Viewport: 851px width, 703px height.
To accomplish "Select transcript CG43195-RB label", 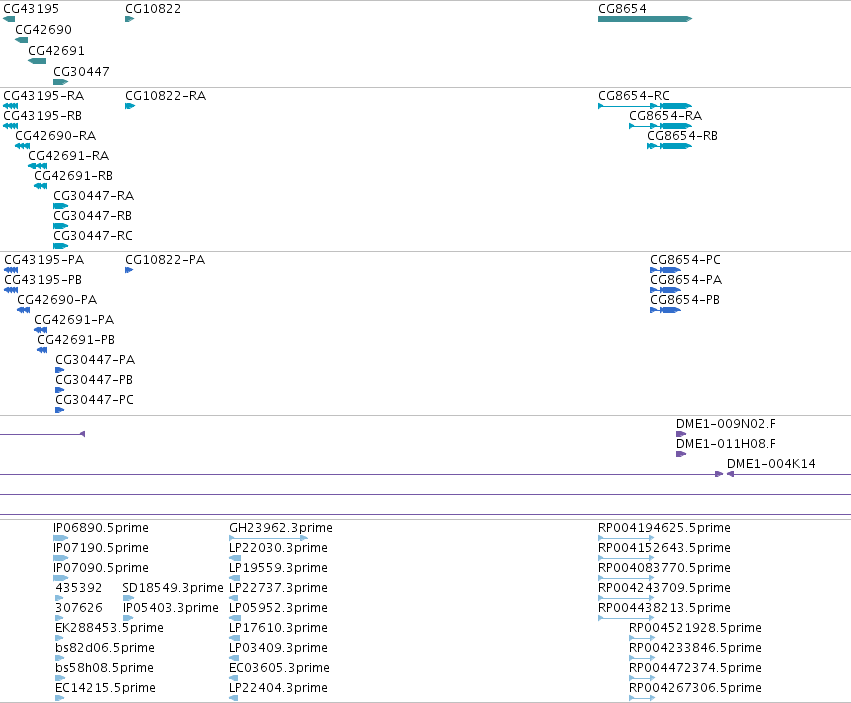I will pos(43,116).
